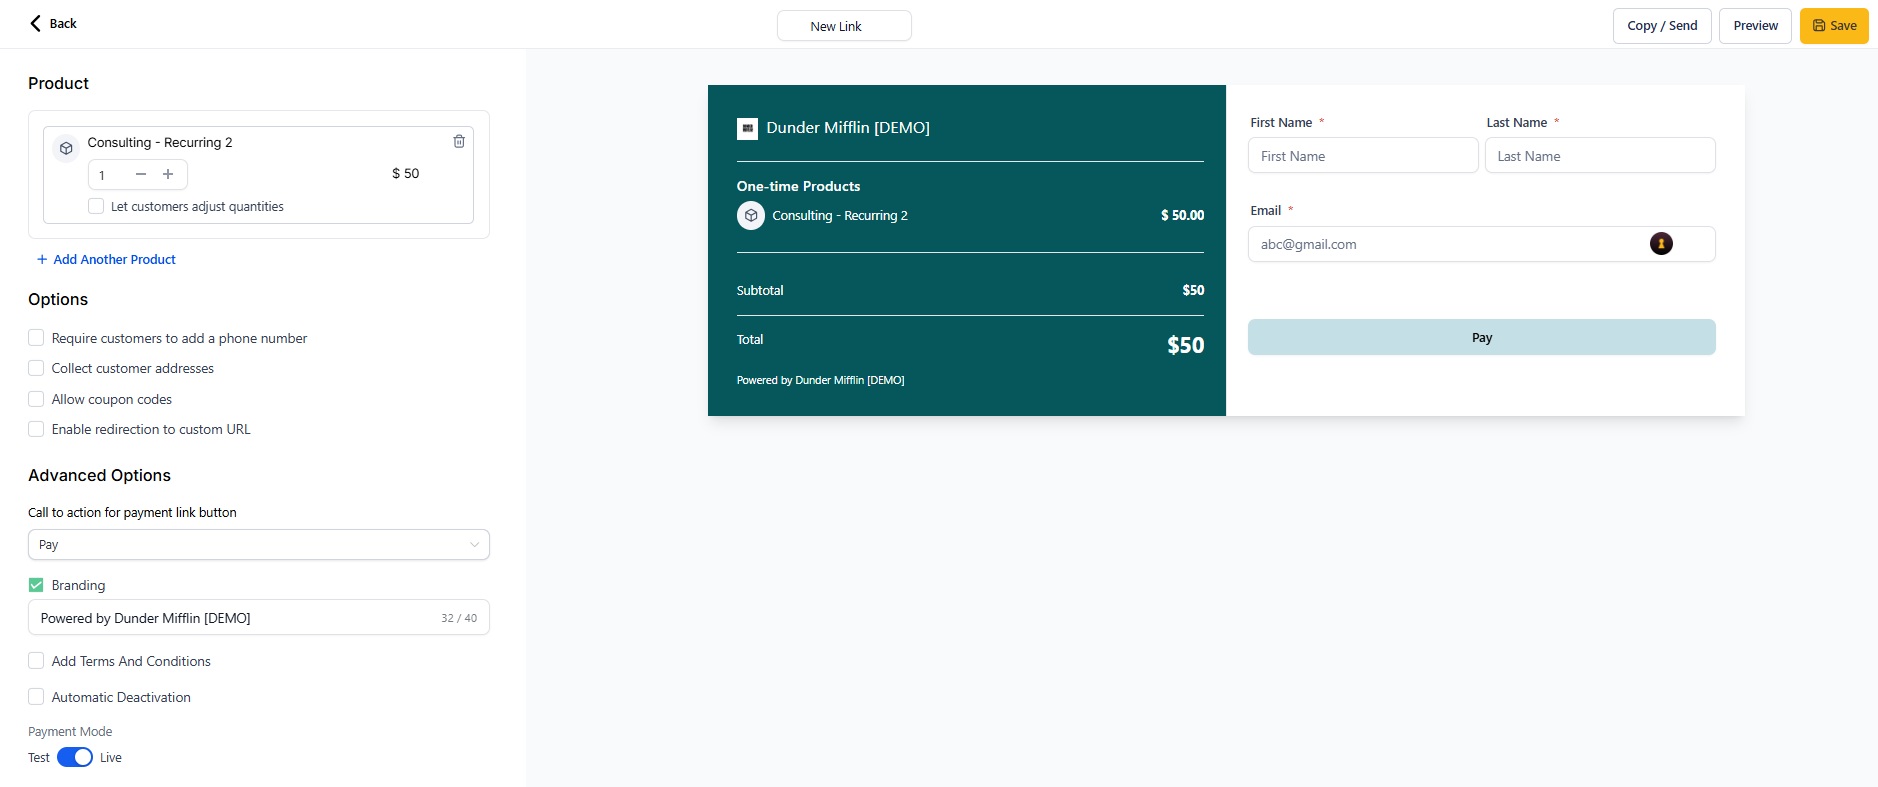
Task: Click the Subtotal label in the preview
Action: (760, 290)
